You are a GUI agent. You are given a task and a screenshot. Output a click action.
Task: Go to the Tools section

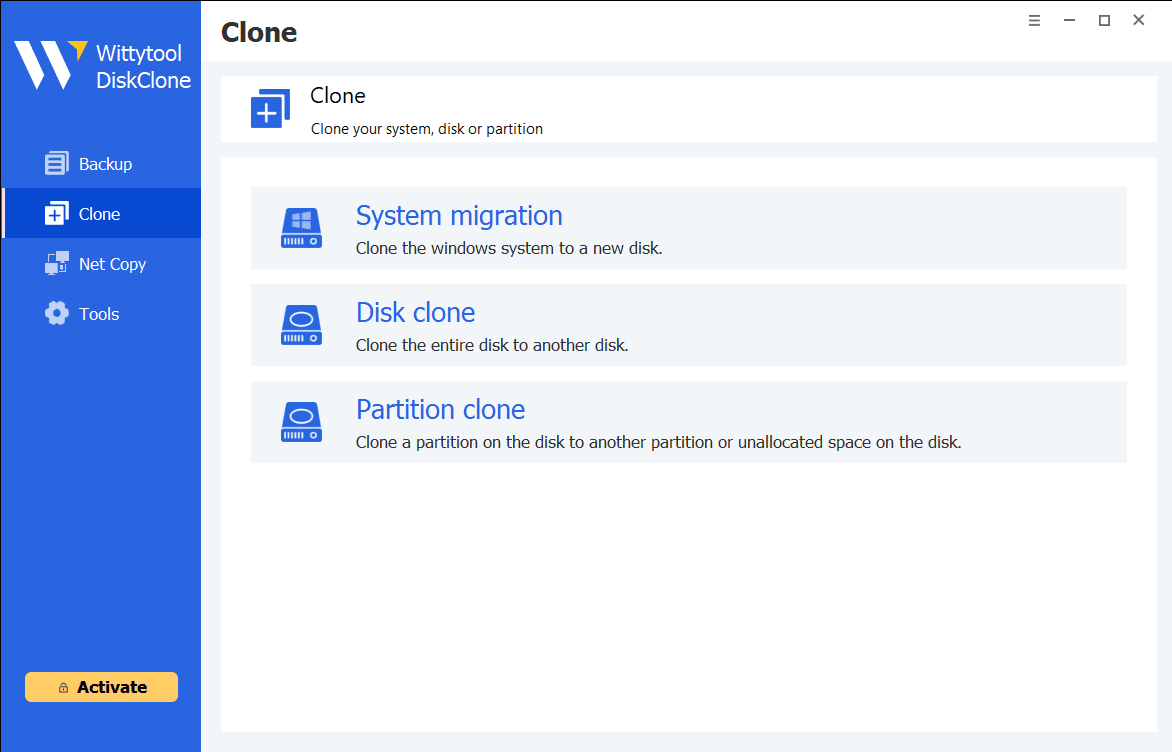(99, 314)
